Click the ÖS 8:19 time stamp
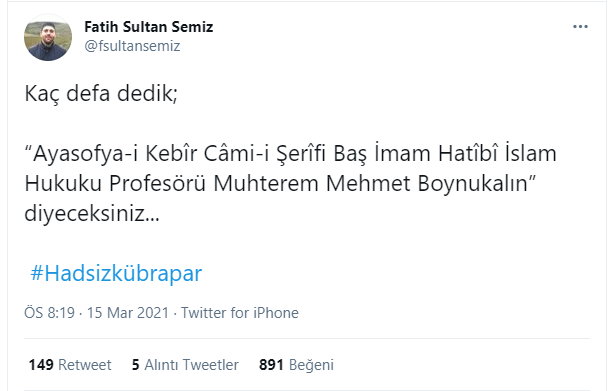Viewport: 616px width, 391px height. click(x=50, y=313)
